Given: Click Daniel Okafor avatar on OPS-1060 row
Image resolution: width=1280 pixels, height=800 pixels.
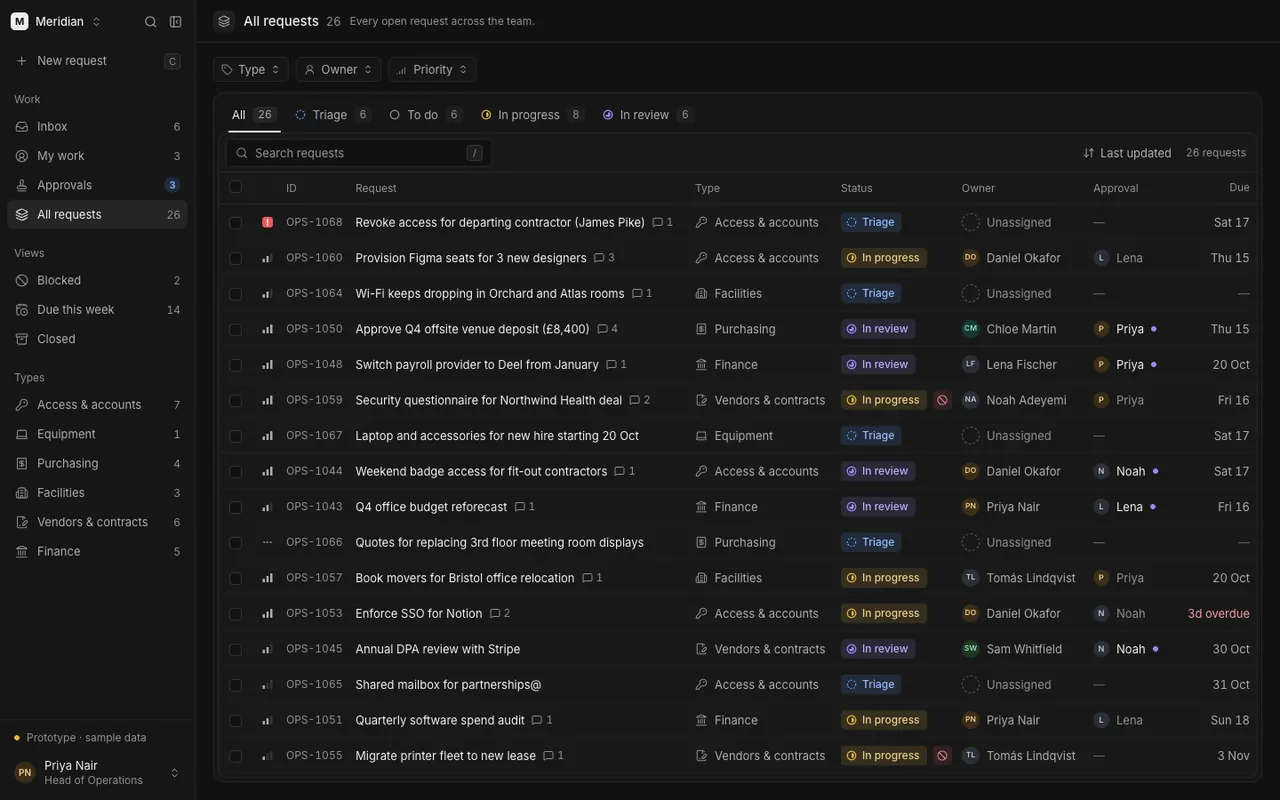Looking at the screenshot, I should click(970, 258).
